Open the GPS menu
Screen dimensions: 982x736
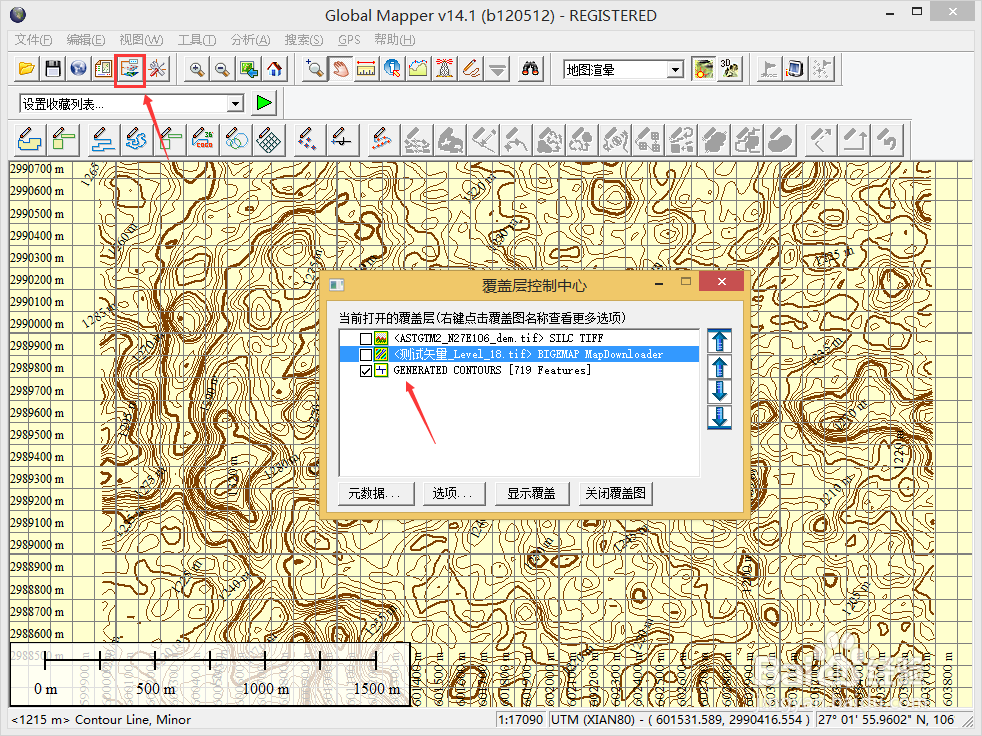click(x=349, y=39)
